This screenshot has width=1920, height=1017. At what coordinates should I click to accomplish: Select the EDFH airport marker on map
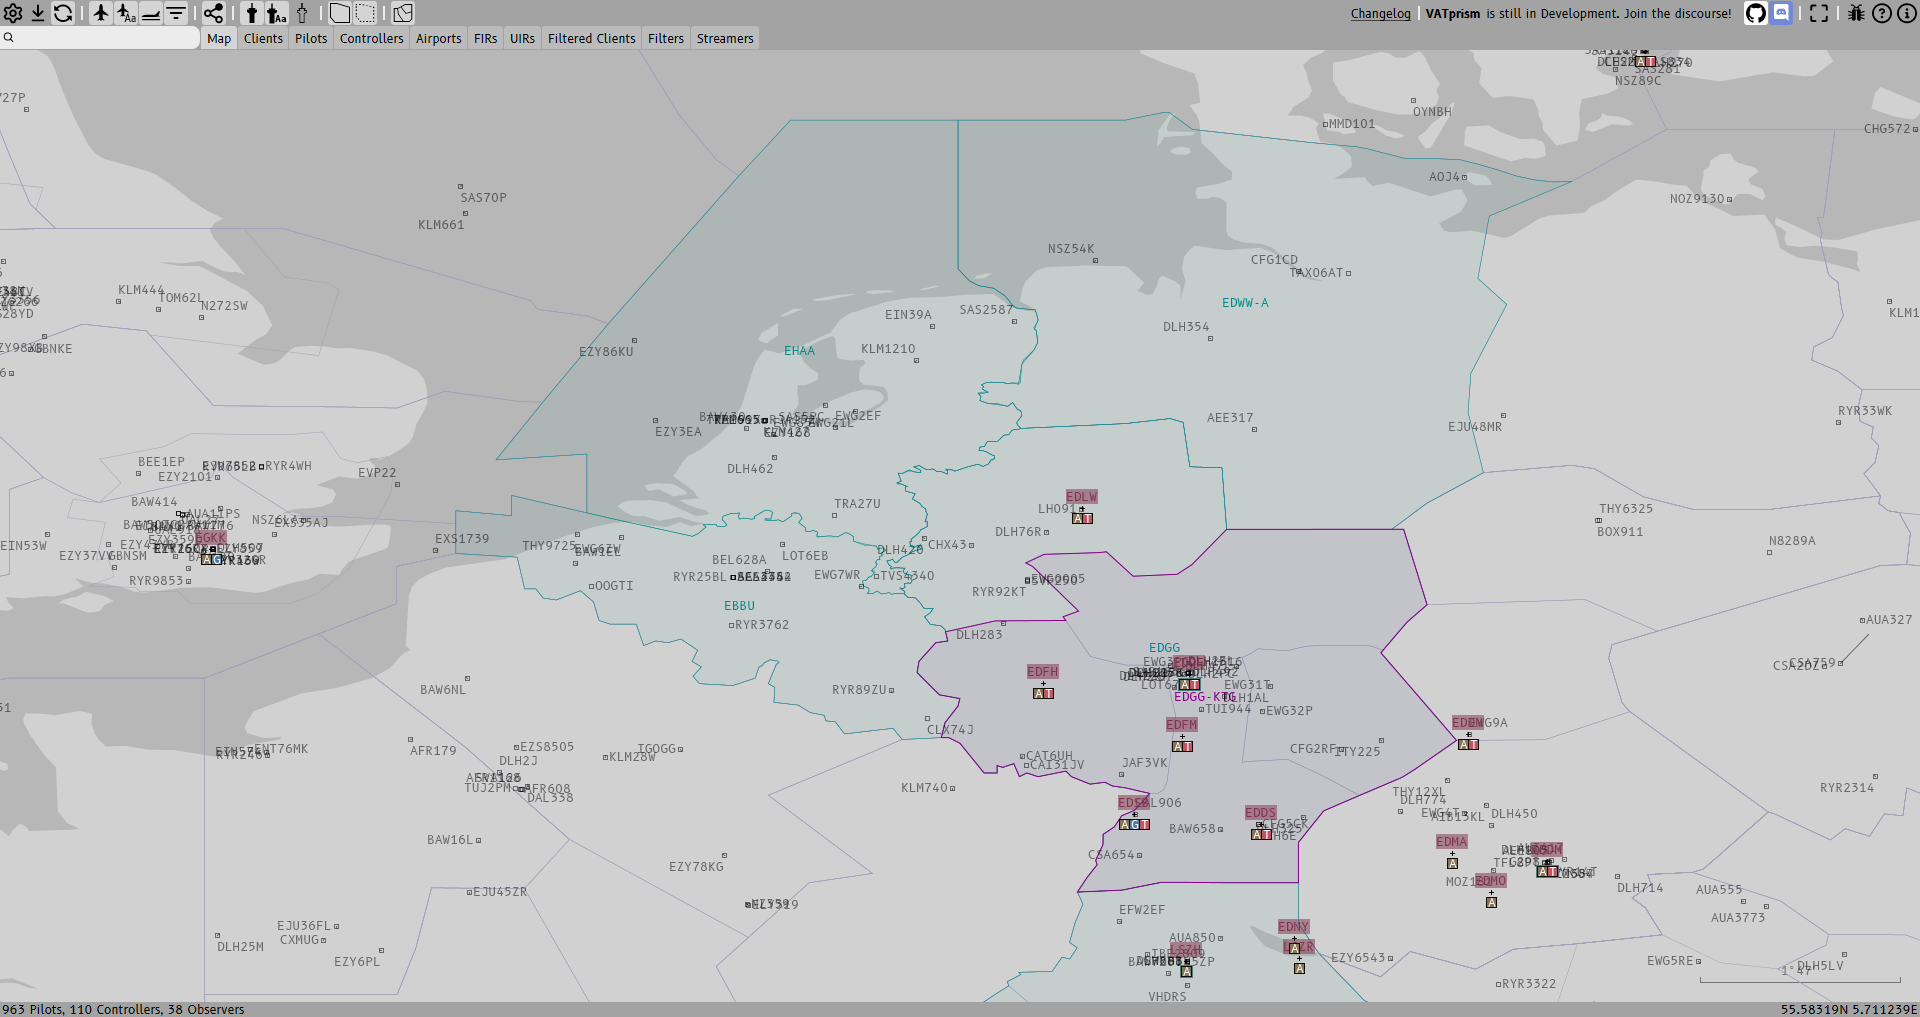point(1042,672)
